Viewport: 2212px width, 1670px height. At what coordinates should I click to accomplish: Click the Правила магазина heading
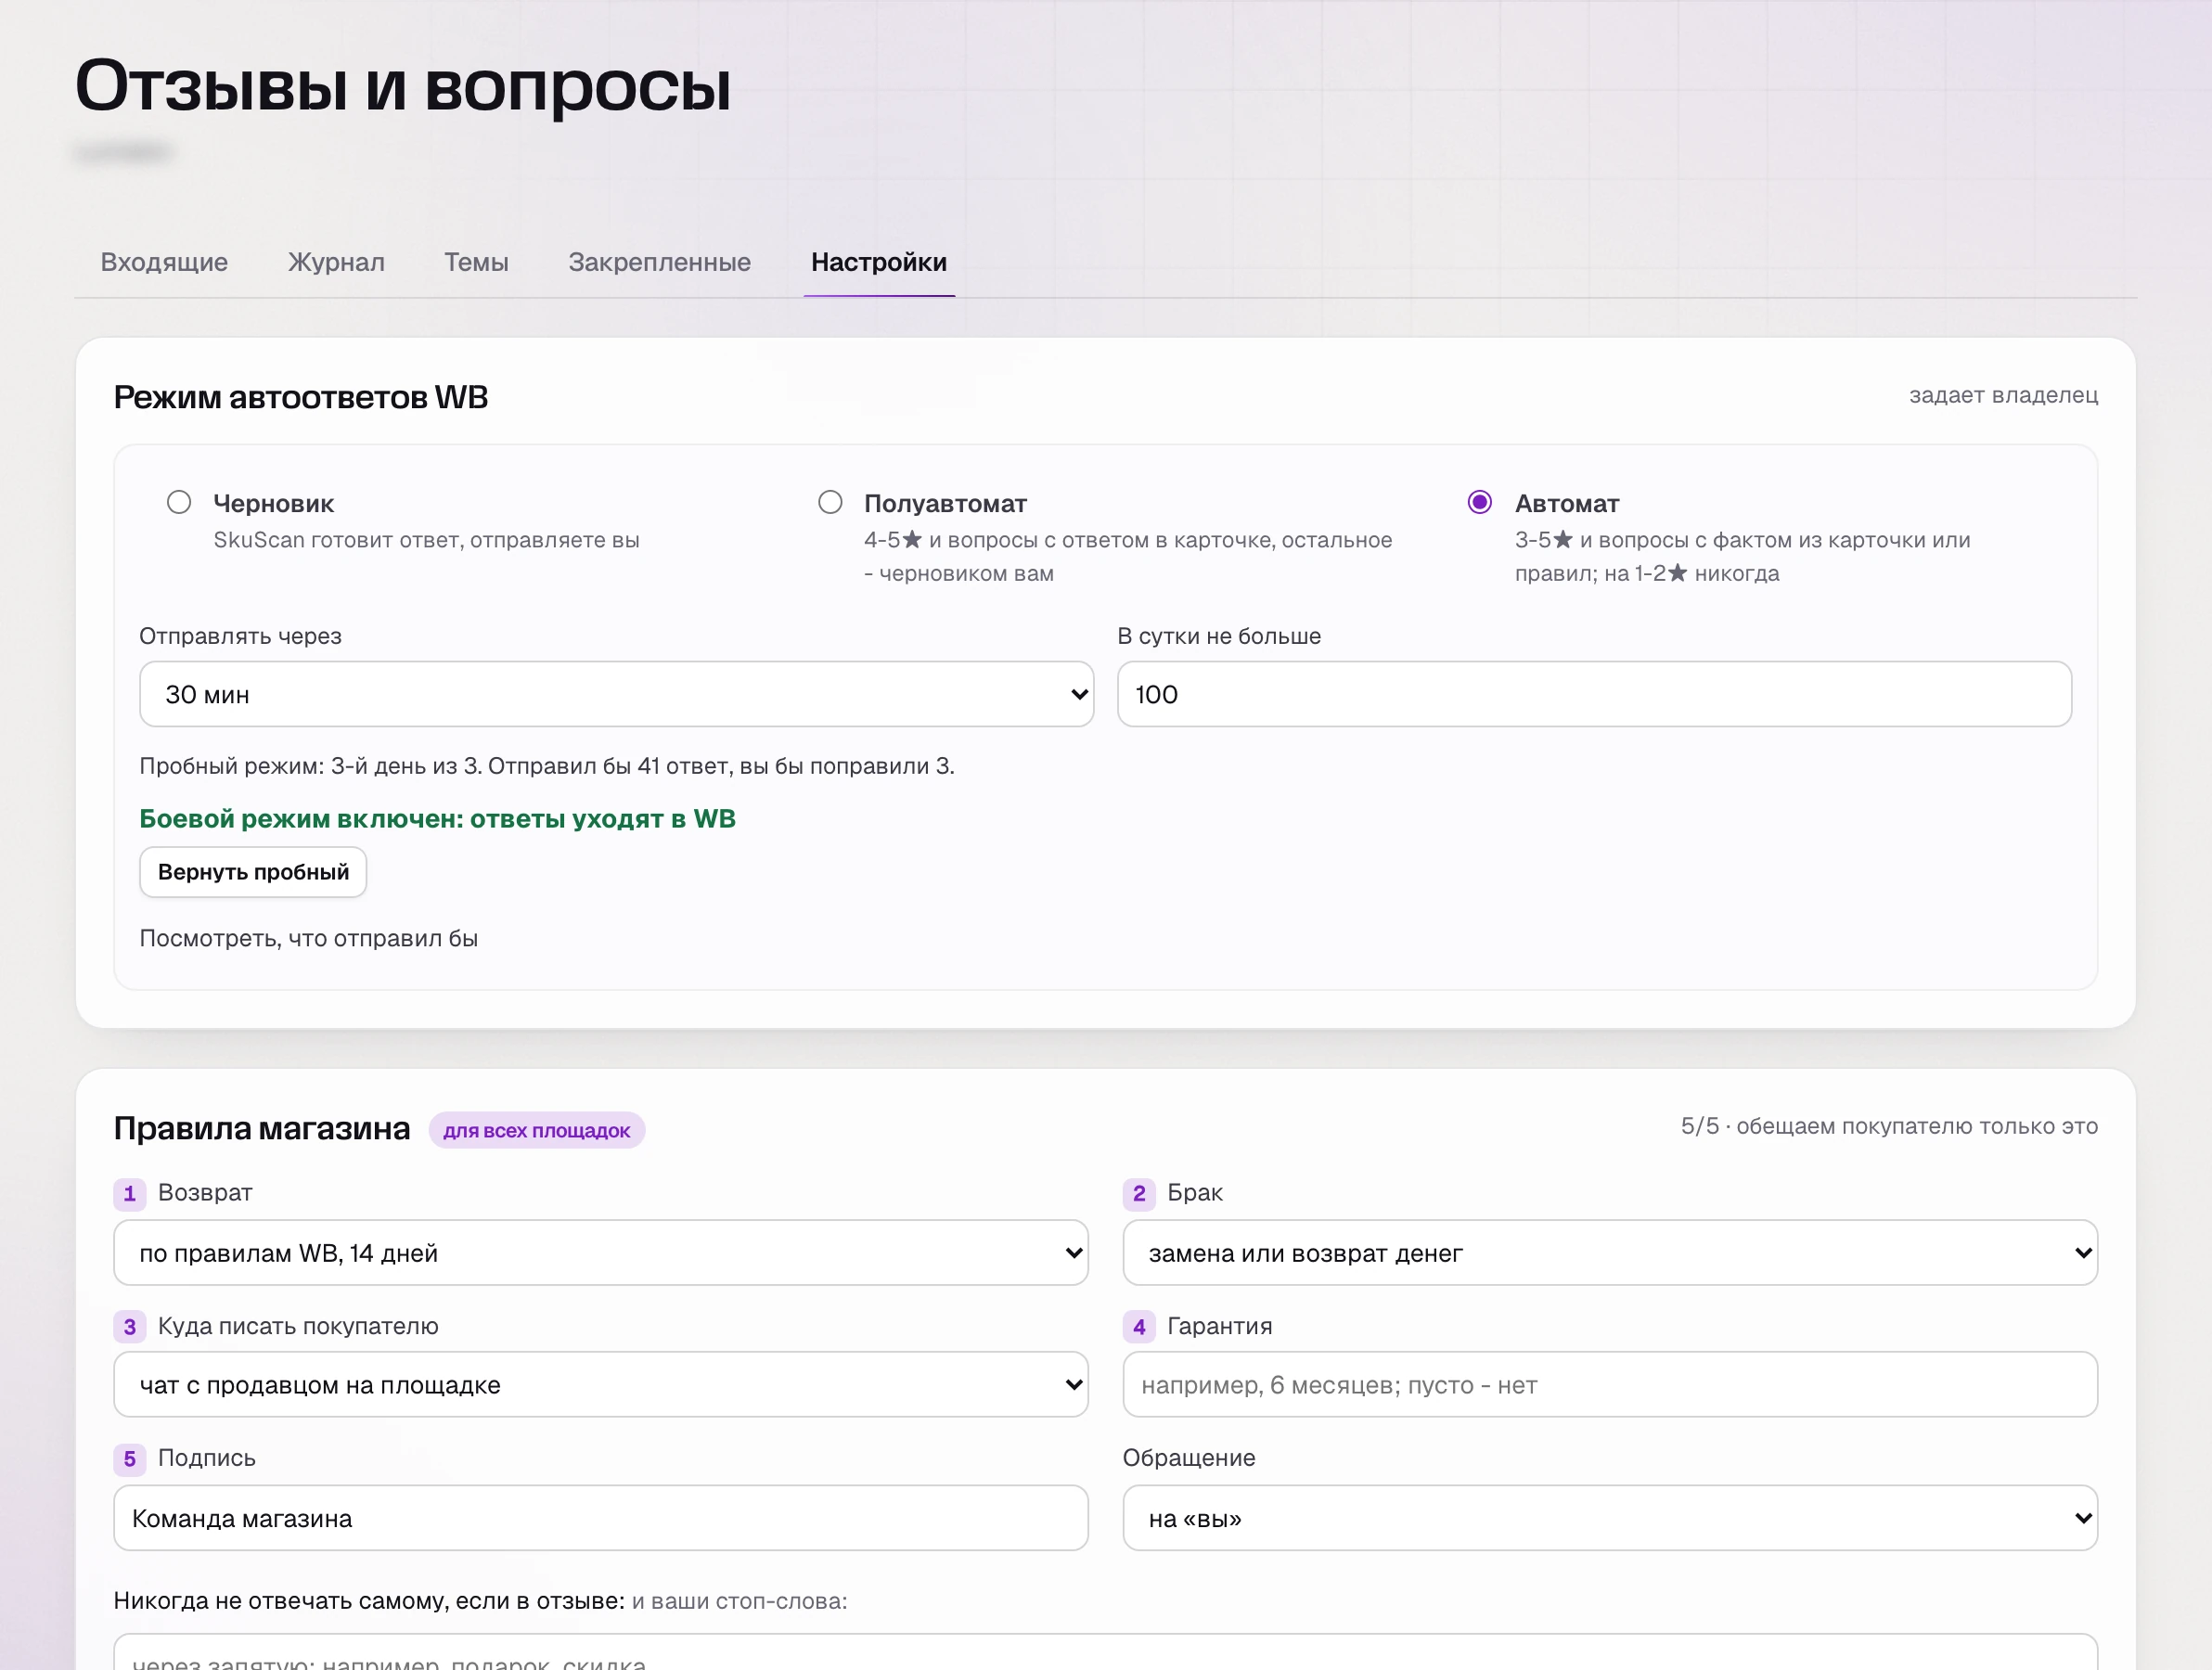(262, 1128)
